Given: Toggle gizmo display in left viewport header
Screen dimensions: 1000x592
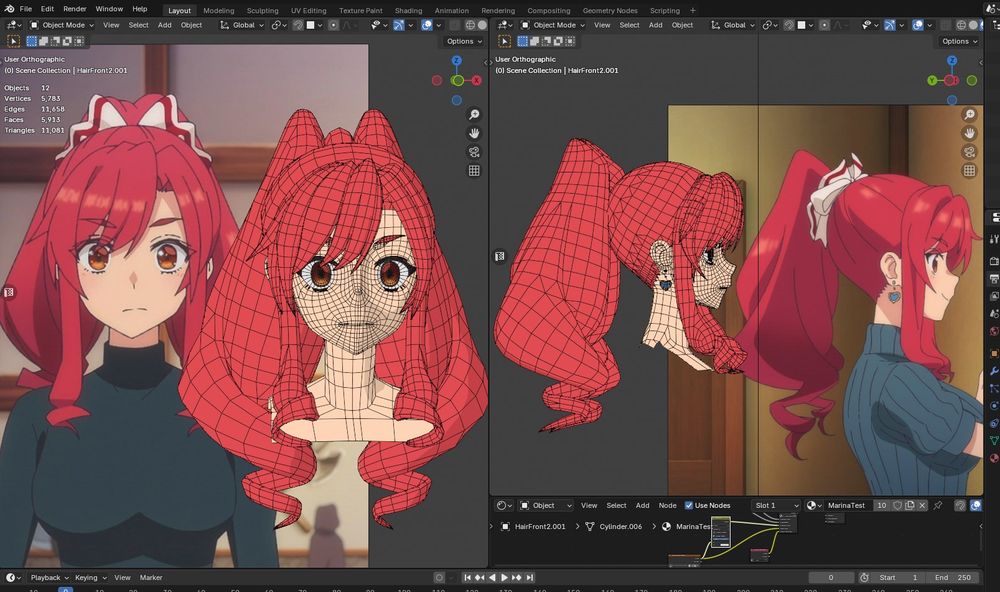Looking at the screenshot, I should (398, 25).
